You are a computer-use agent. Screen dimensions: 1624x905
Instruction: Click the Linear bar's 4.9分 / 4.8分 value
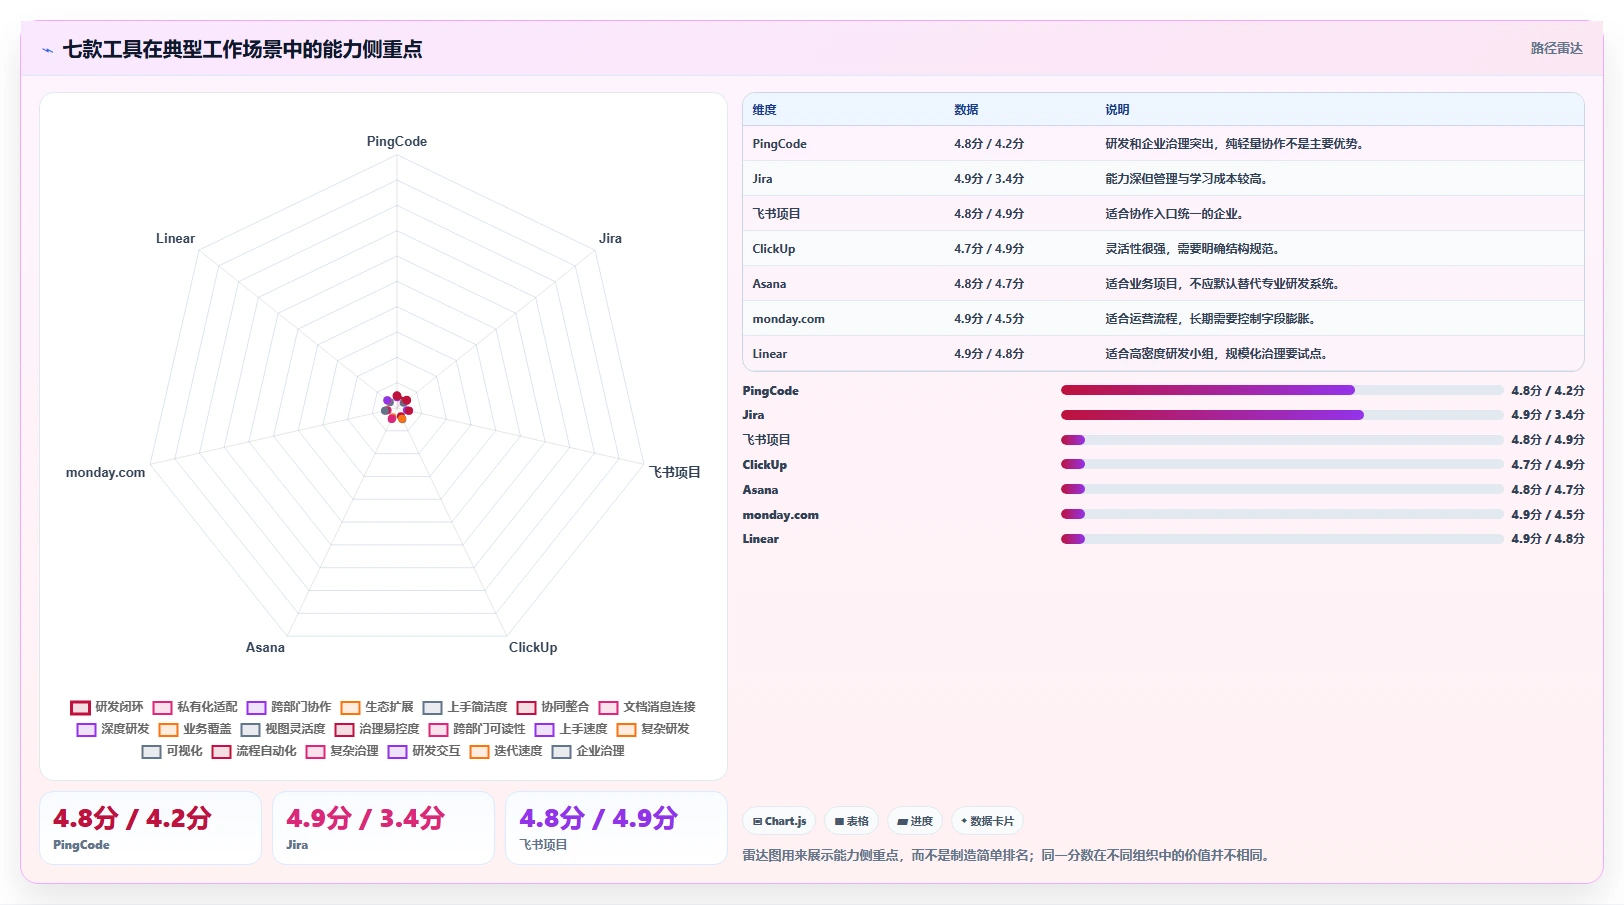1547,538
